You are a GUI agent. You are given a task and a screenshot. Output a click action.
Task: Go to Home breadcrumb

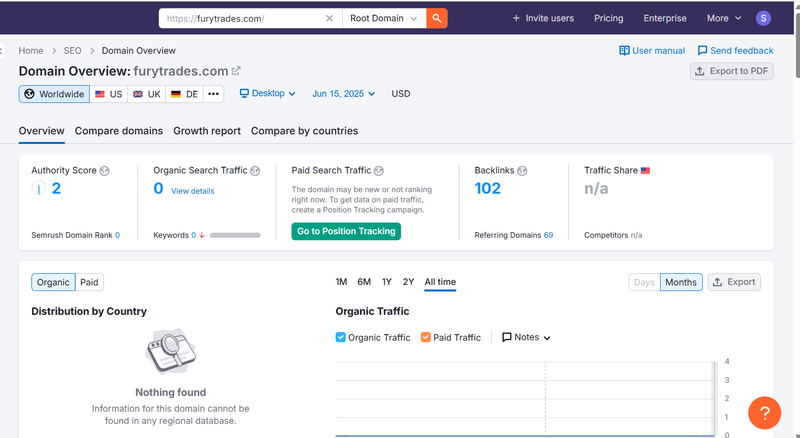pyautogui.click(x=31, y=51)
